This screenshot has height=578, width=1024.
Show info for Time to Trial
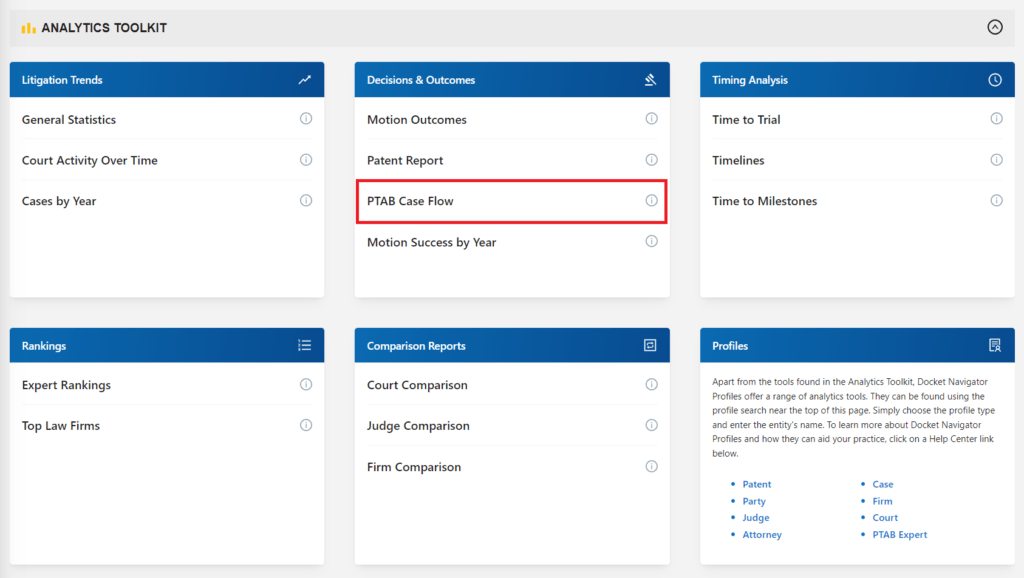996,119
